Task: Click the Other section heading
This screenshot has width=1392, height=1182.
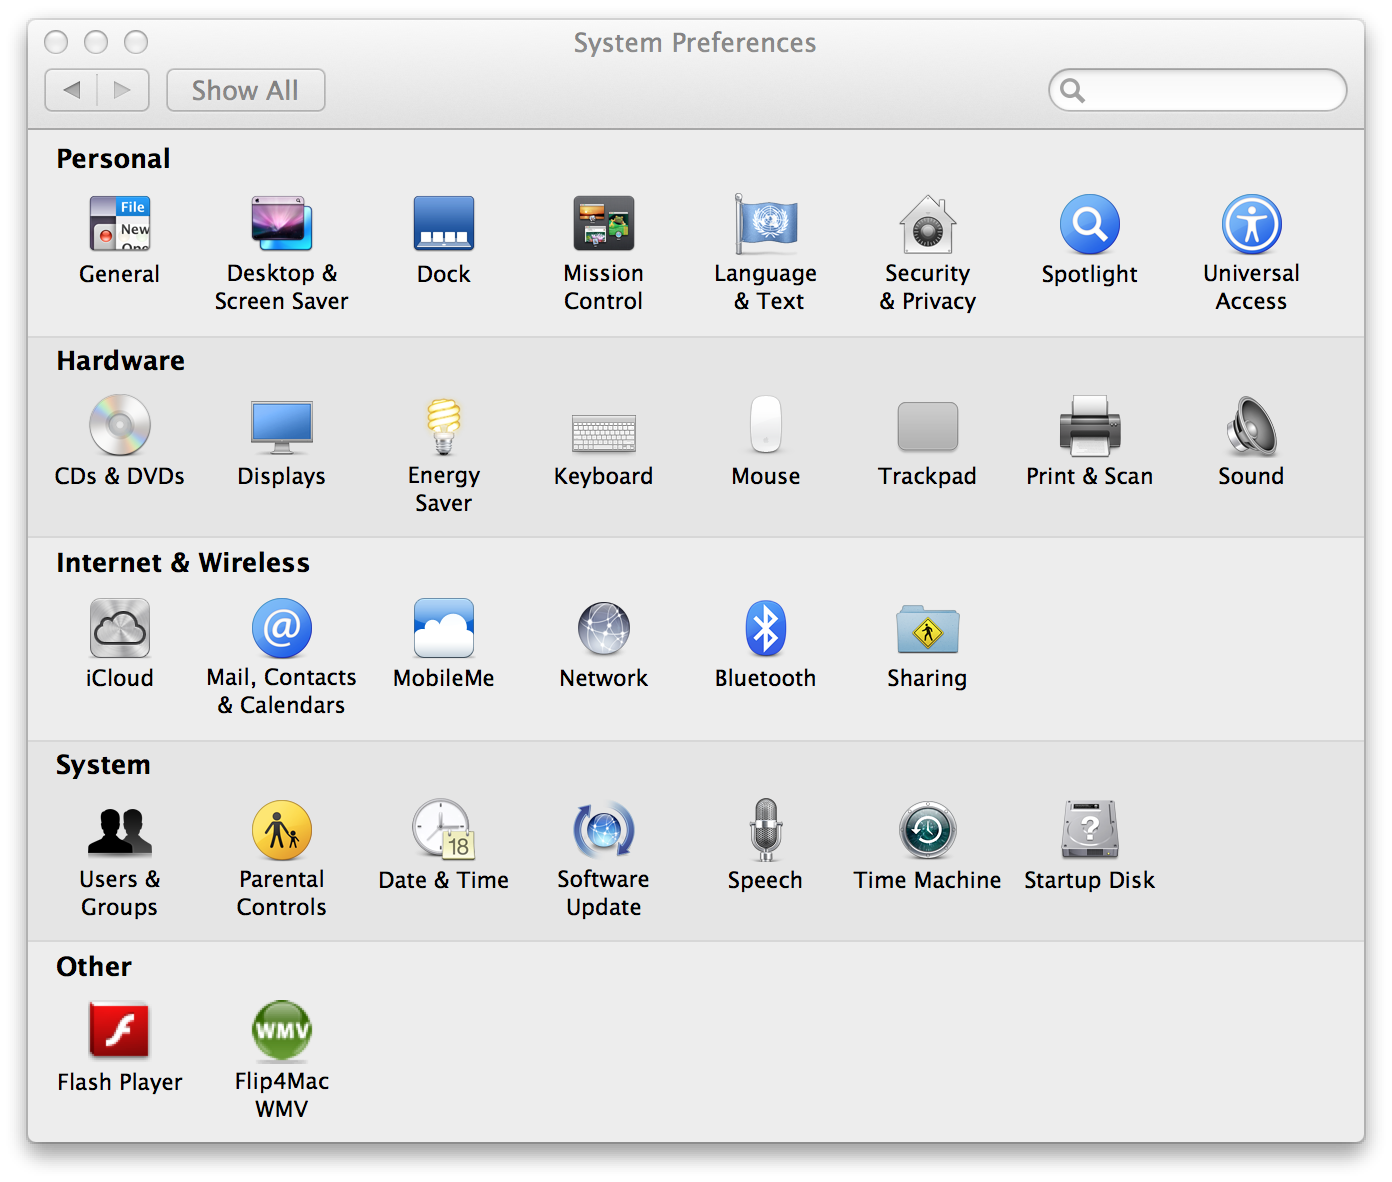Action: [94, 967]
